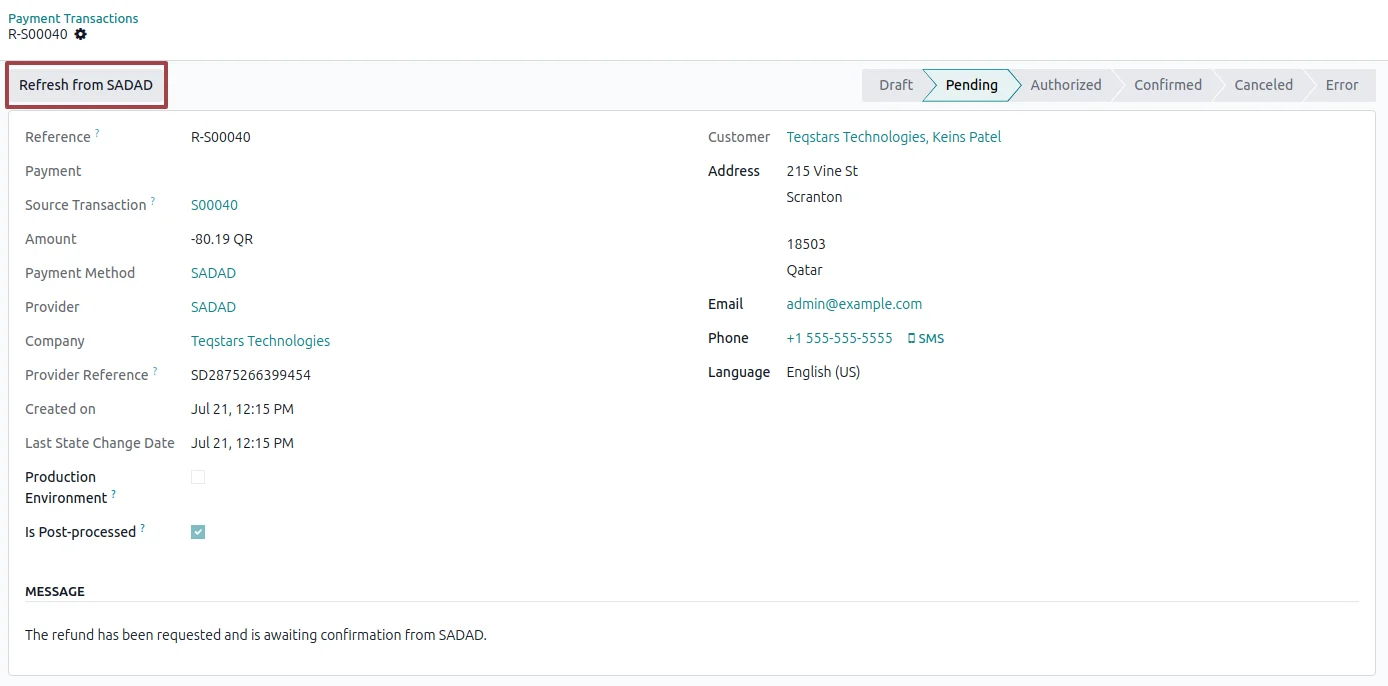This screenshot has width=1388, height=686.
Task: Open the gear actions menu beside R-S00040
Action: [81, 34]
